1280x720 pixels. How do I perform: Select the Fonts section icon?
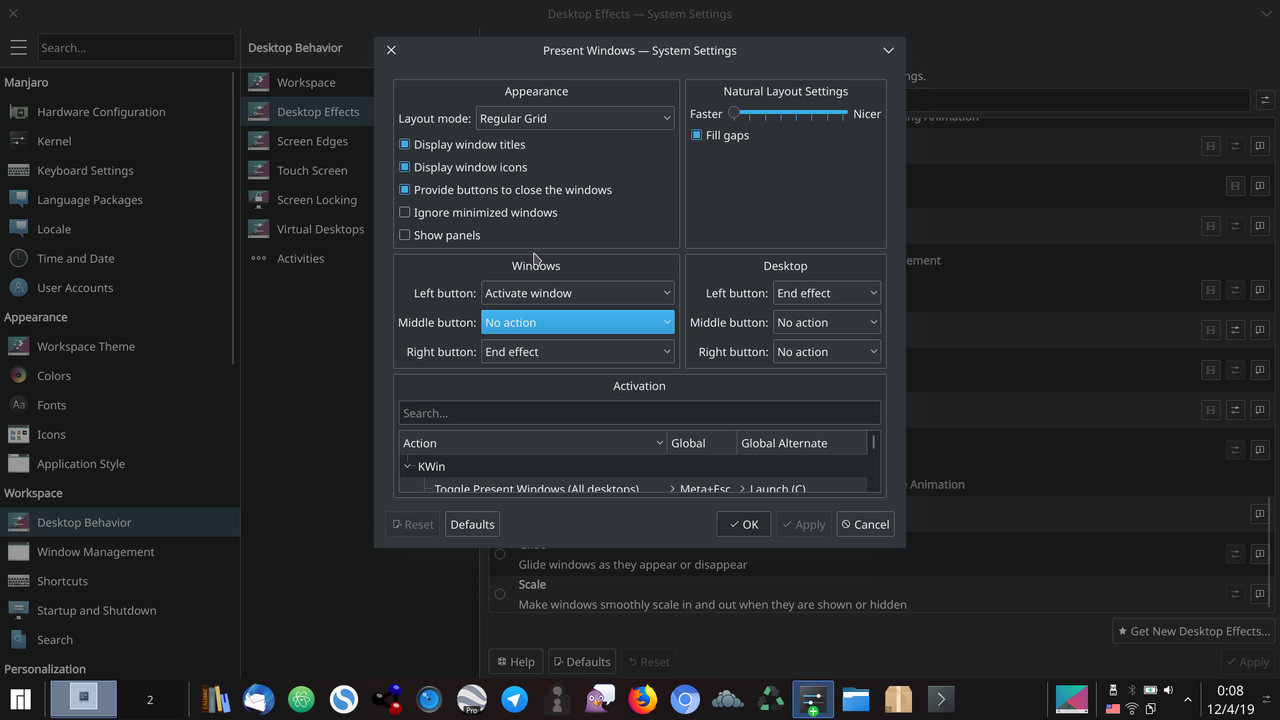51,404
